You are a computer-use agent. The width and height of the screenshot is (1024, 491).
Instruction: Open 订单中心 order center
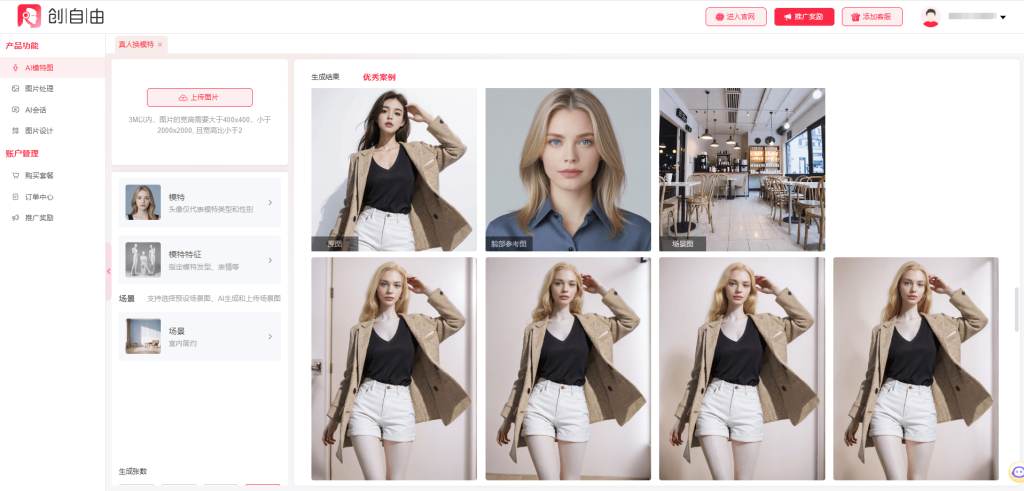40,196
